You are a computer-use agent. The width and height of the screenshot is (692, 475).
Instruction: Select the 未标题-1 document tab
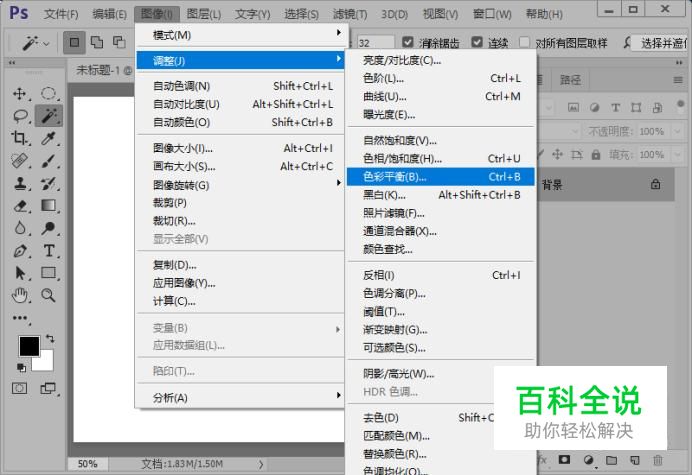104,70
